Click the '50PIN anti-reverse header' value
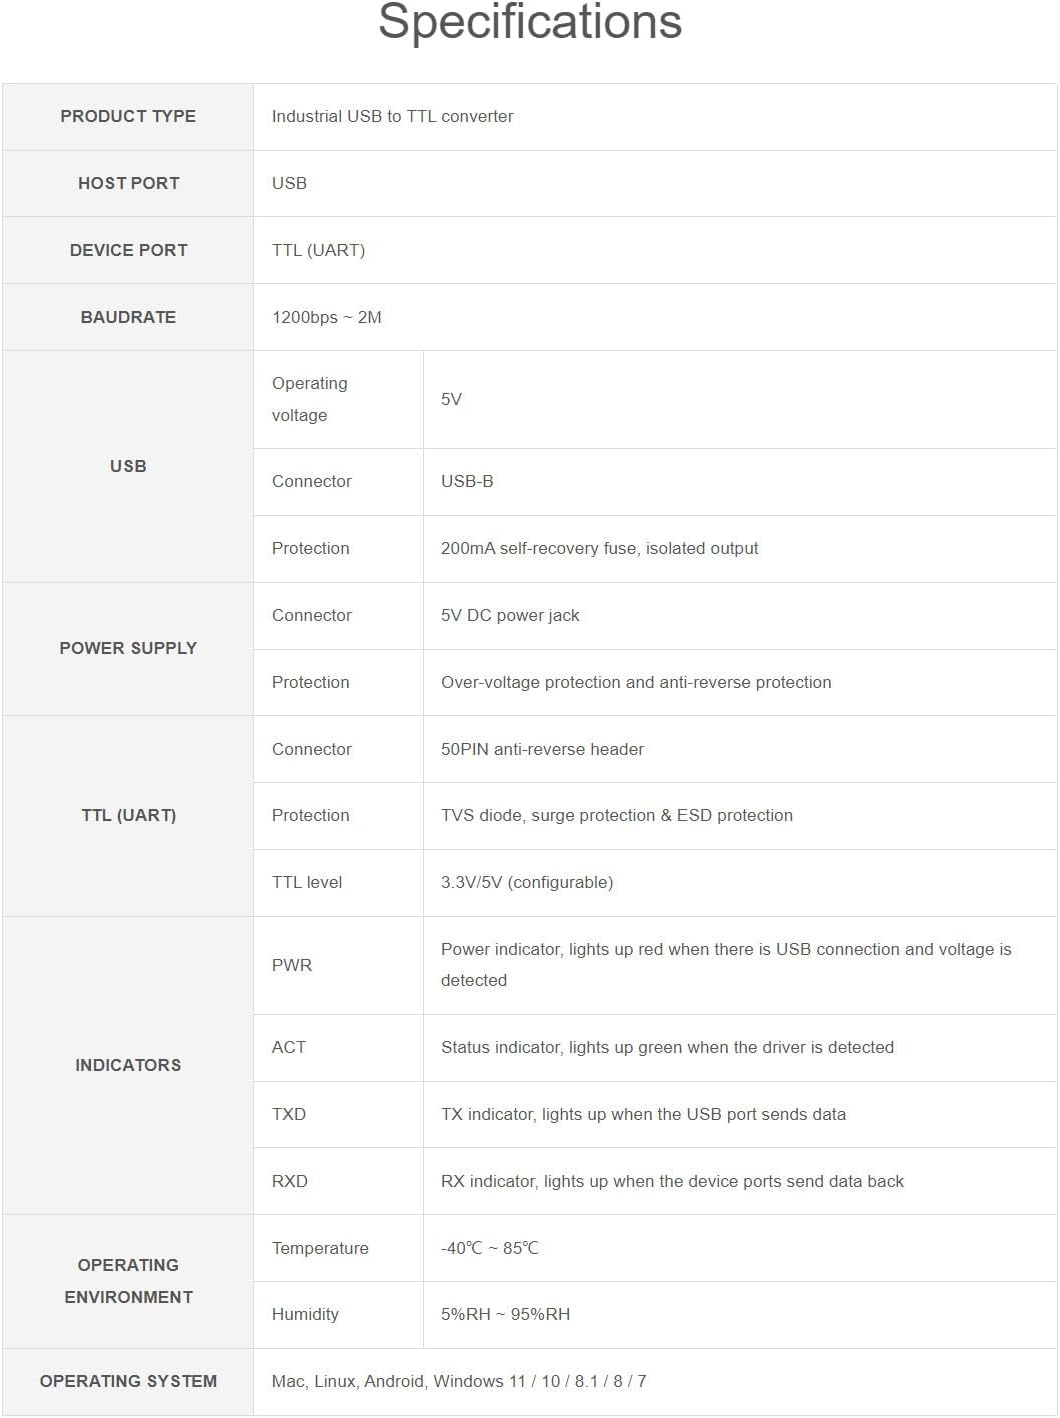This screenshot has height=1418, width=1060. (x=542, y=749)
